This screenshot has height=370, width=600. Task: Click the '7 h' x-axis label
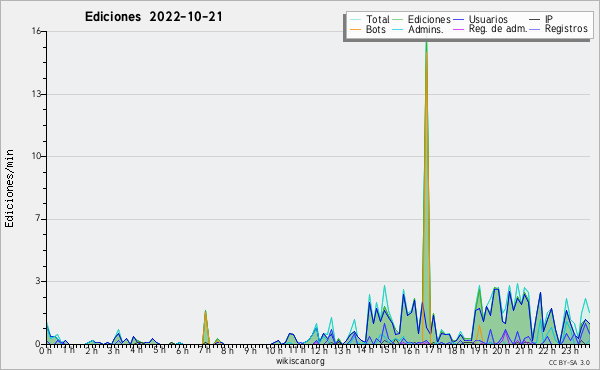pyautogui.click(x=204, y=350)
